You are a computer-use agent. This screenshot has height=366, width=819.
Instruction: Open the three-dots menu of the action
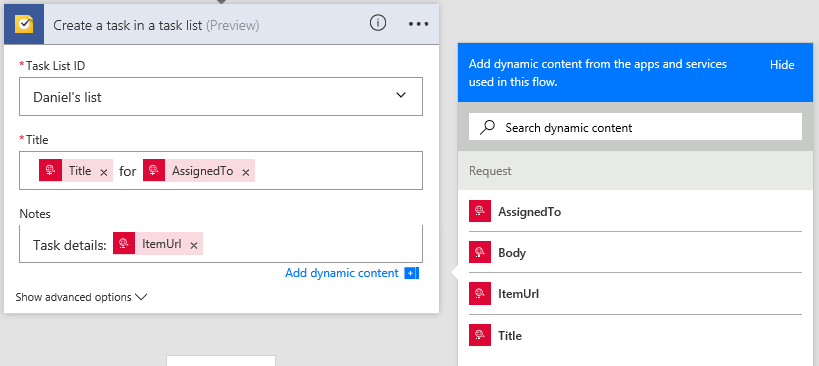coord(418,24)
